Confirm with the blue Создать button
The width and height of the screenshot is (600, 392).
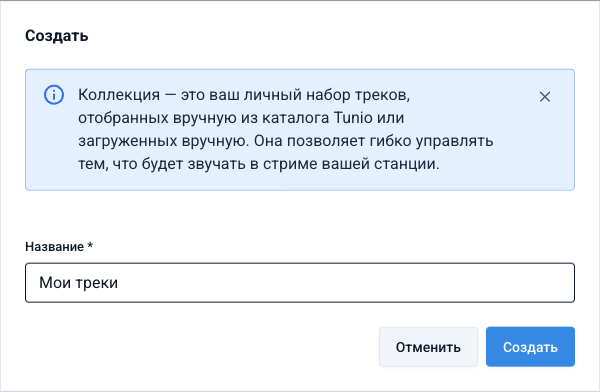[530, 347]
